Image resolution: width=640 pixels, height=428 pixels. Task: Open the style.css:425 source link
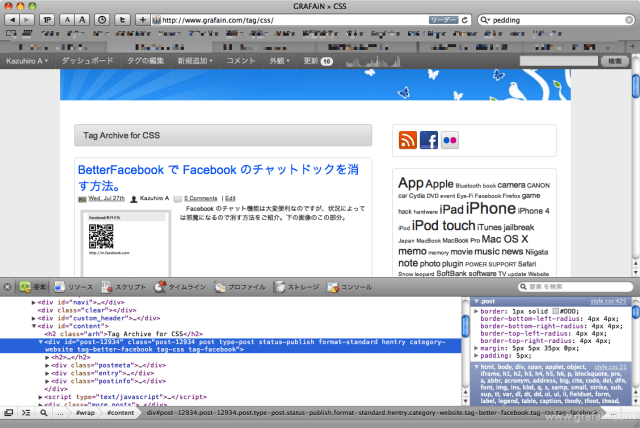[x=608, y=302]
